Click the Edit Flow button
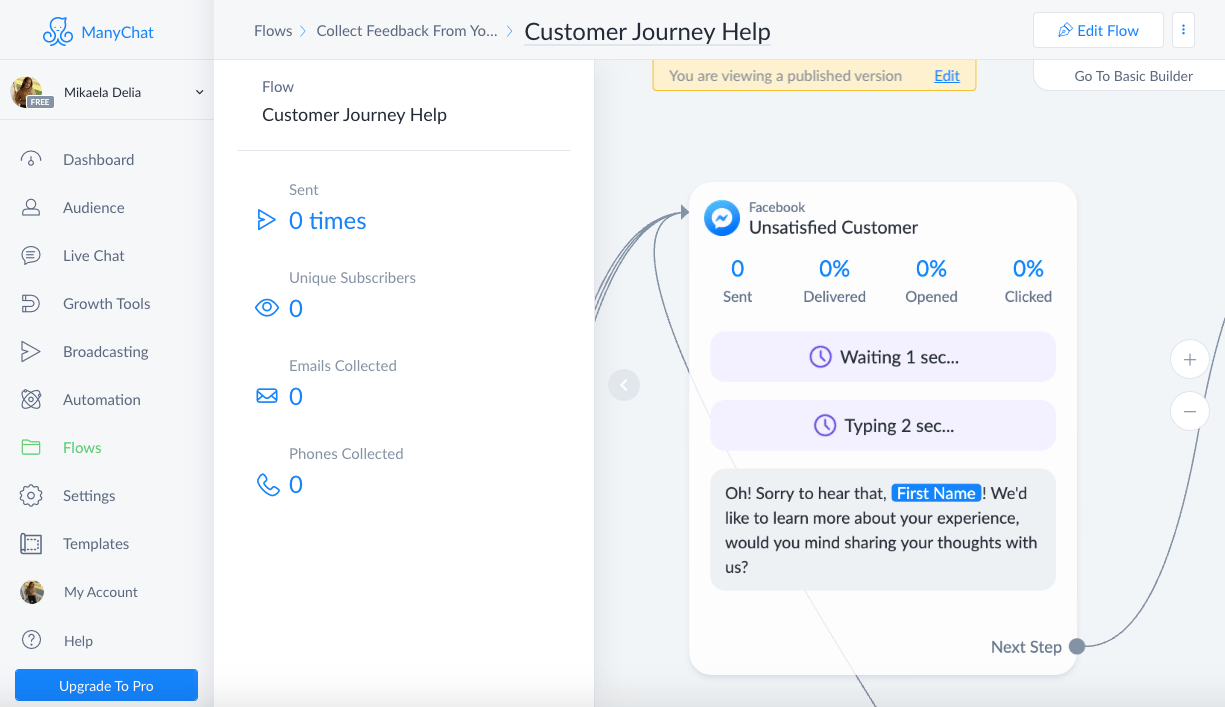Screen dimensions: 1225x707 pyautogui.click(x=1098, y=30)
